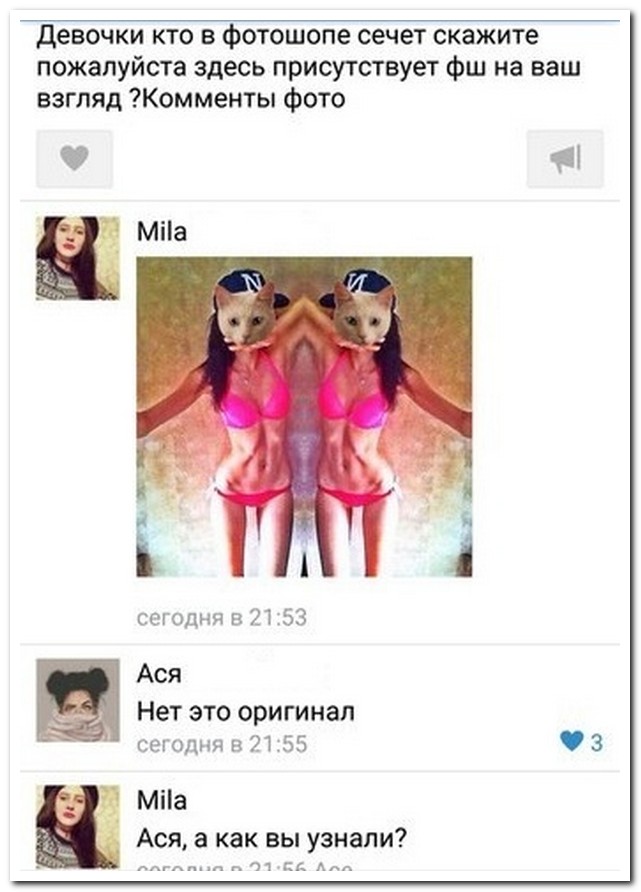Like the post with the gray heart button
Viewport: 641px width, 892px height.
point(75,159)
